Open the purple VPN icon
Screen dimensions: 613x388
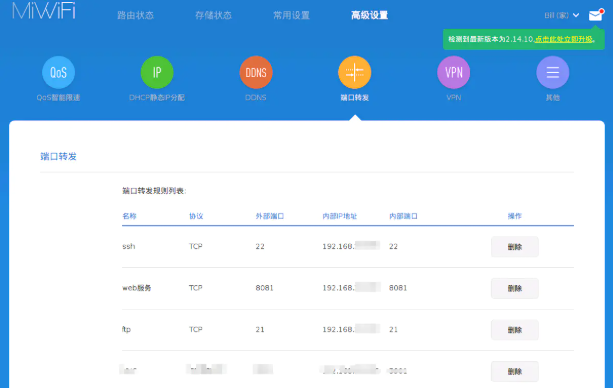453,72
